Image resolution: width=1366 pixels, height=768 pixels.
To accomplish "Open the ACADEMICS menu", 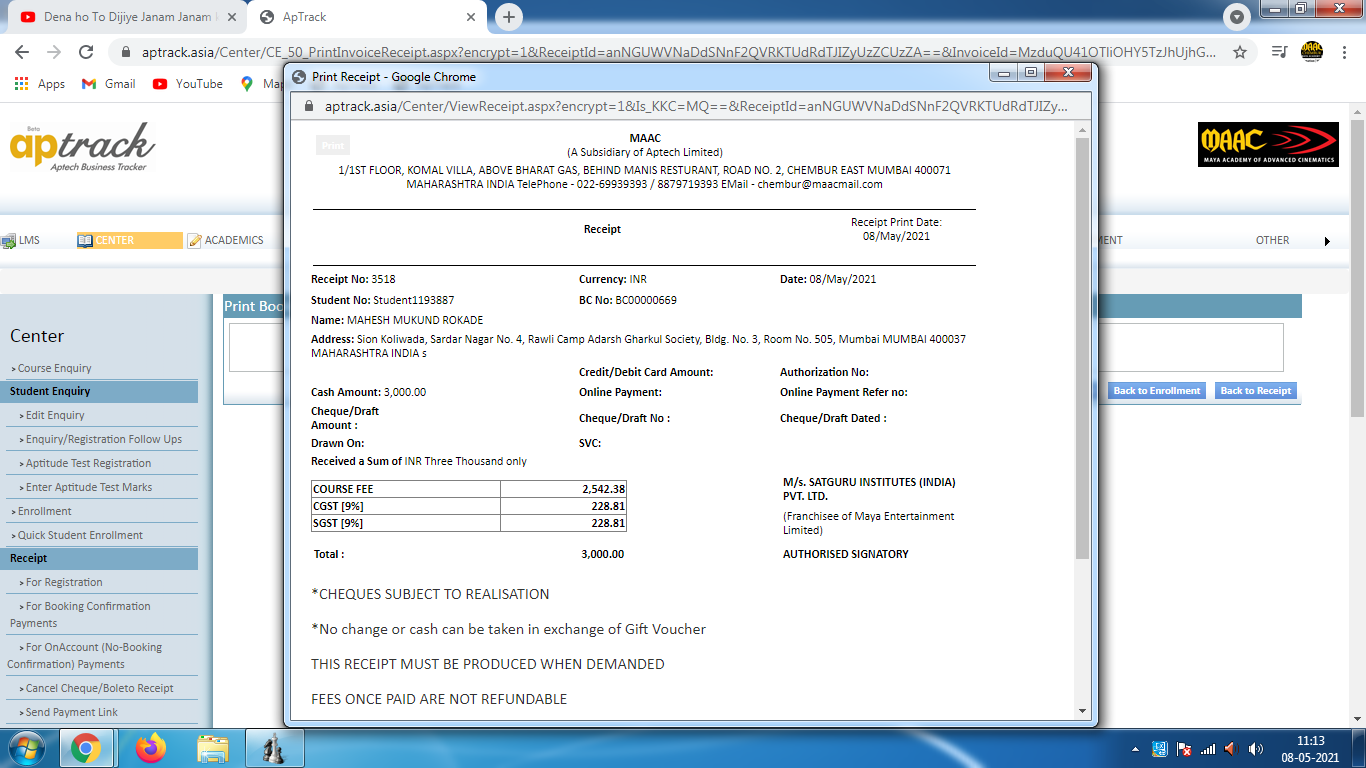I will point(225,240).
